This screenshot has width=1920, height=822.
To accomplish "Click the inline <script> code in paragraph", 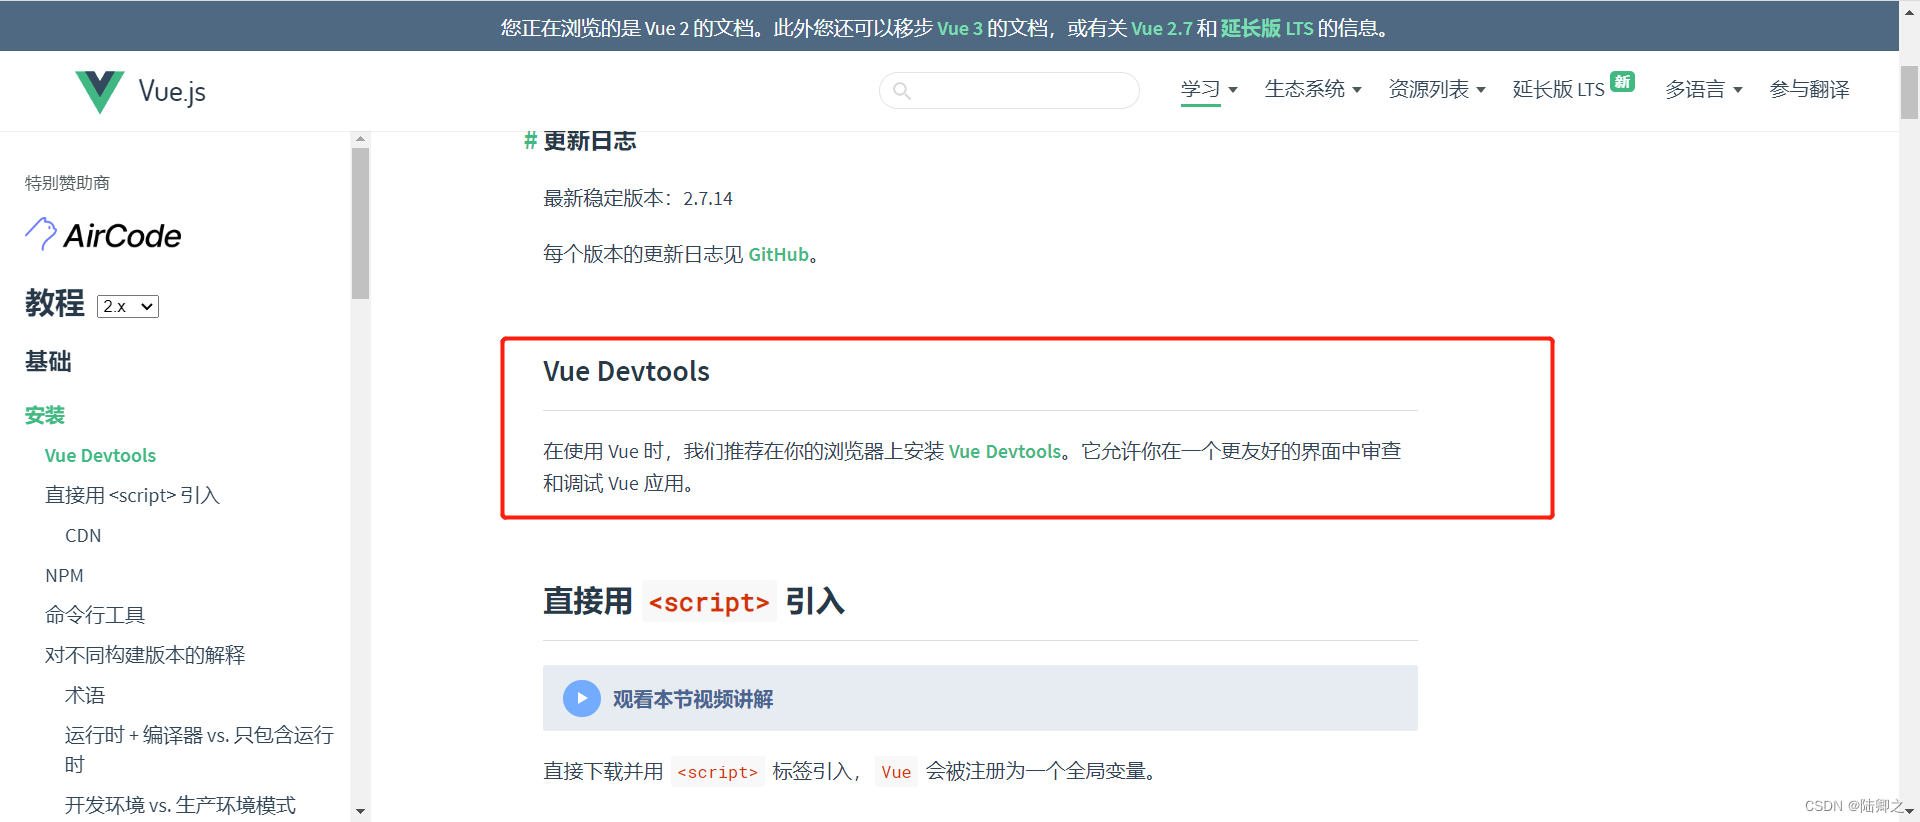I will pos(718,772).
